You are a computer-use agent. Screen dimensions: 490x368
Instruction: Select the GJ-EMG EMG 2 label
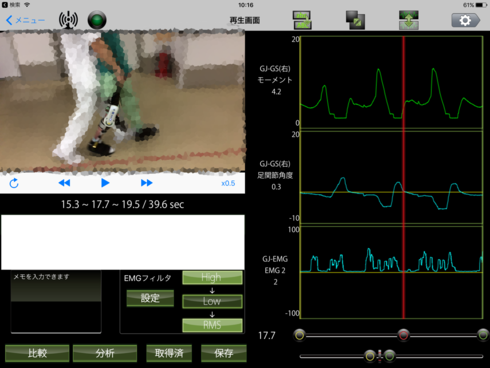[275, 270]
